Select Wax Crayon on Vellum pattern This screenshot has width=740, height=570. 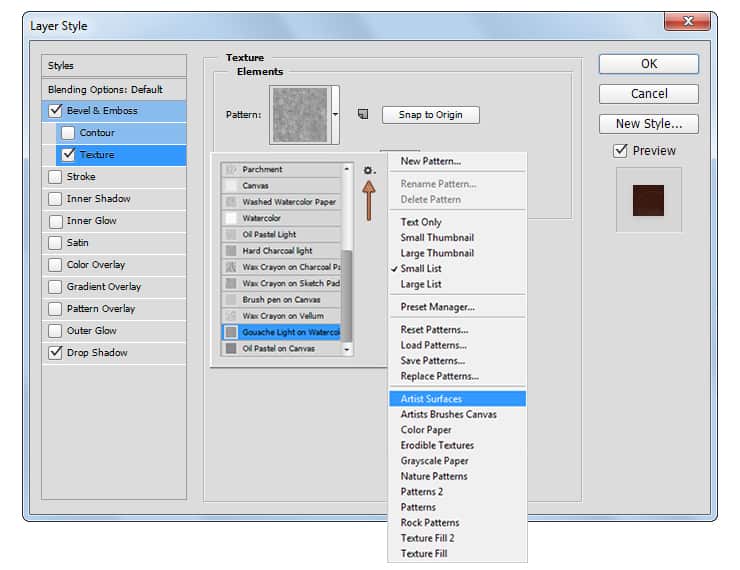point(281,316)
